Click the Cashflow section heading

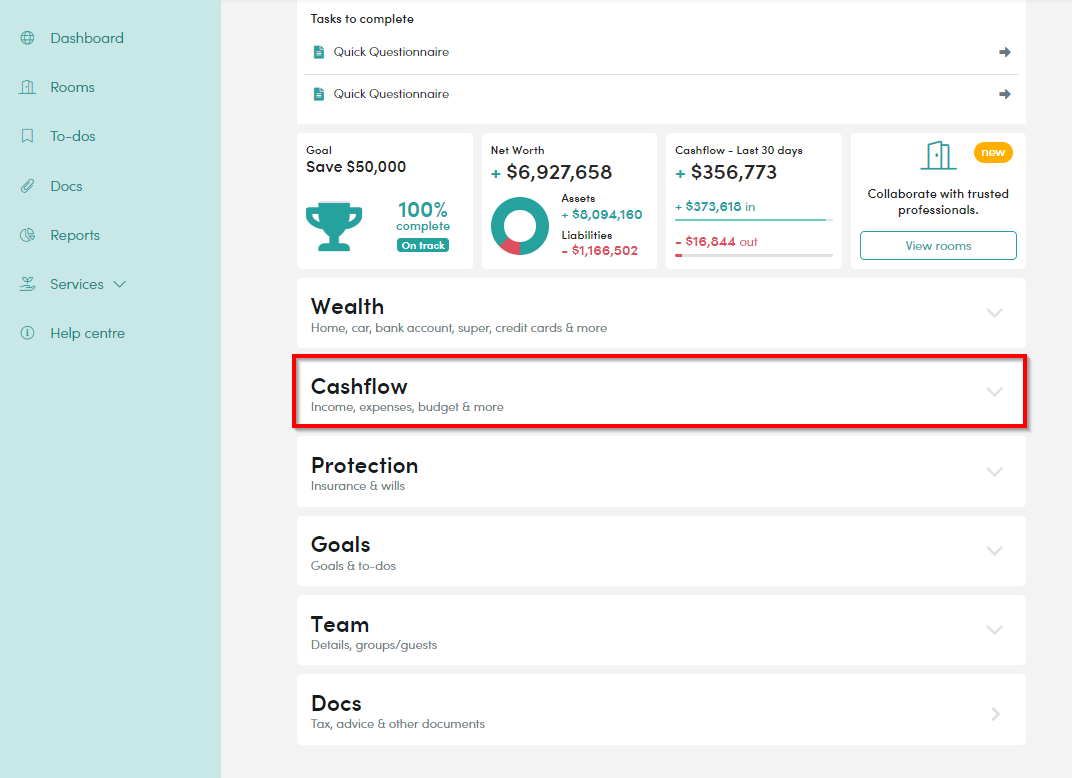(x=359, y=386)
